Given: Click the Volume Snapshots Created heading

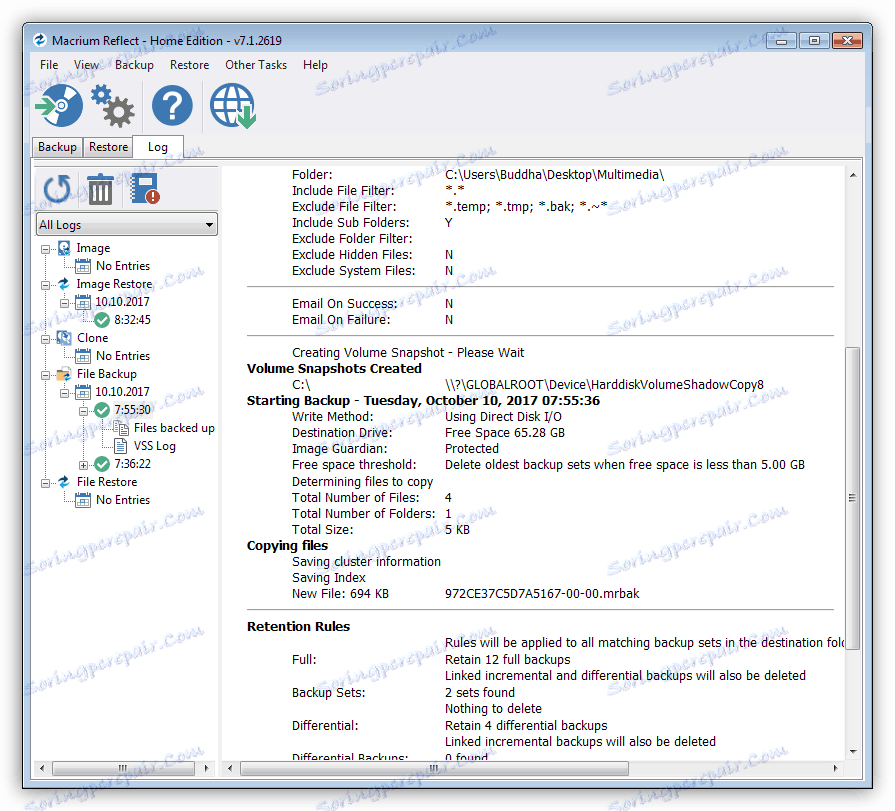Looking at the screenshot, I should (334, 369).
